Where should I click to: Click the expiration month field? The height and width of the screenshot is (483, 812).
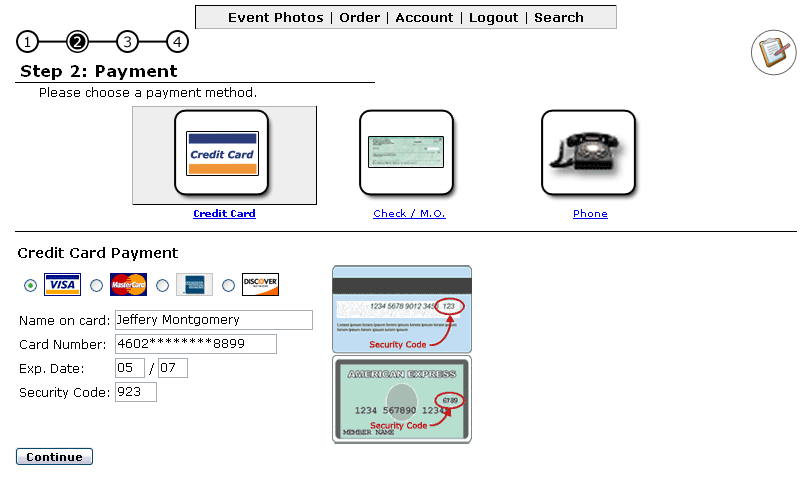(130, 368)
